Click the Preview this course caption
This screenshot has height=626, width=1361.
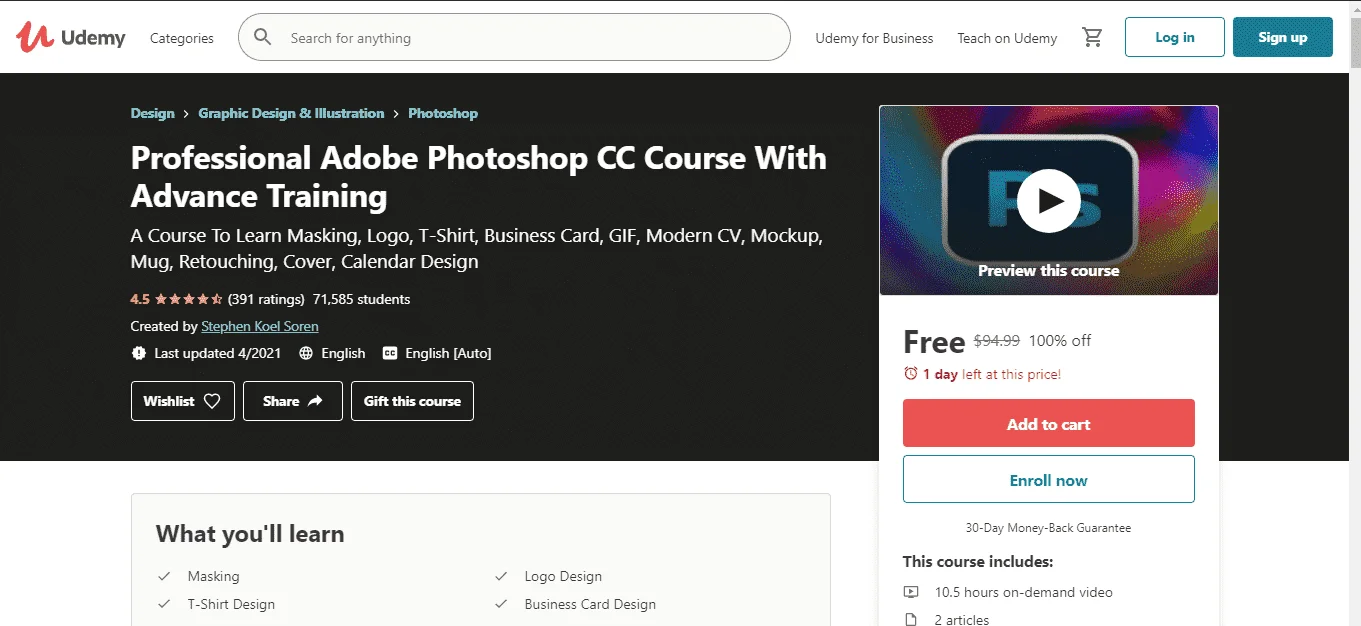click(1048, 271)
